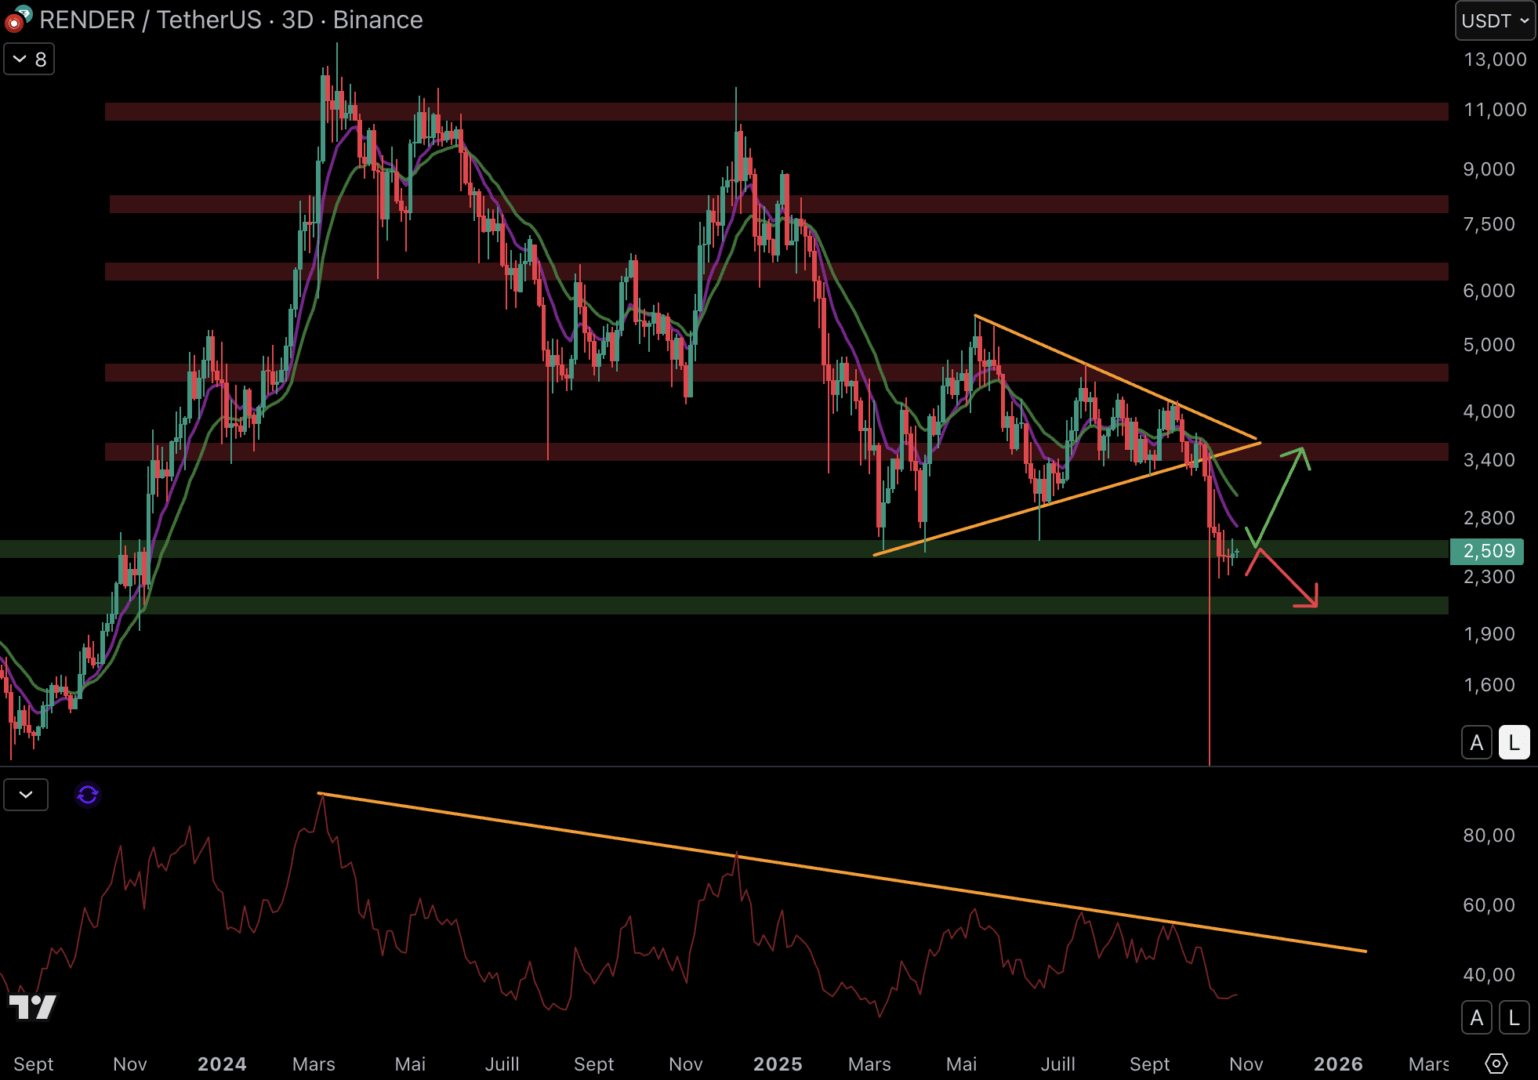Image resolution: width=1538 pixels, height=1080 pixels.
Task: Expand the indicator legend showing 8
Action: (x=29, y=59)
